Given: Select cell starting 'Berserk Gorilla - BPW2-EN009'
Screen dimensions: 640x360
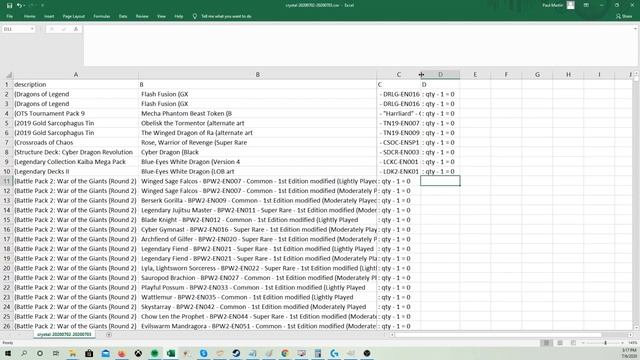Looking at the screenshot, I should (258, 201).
